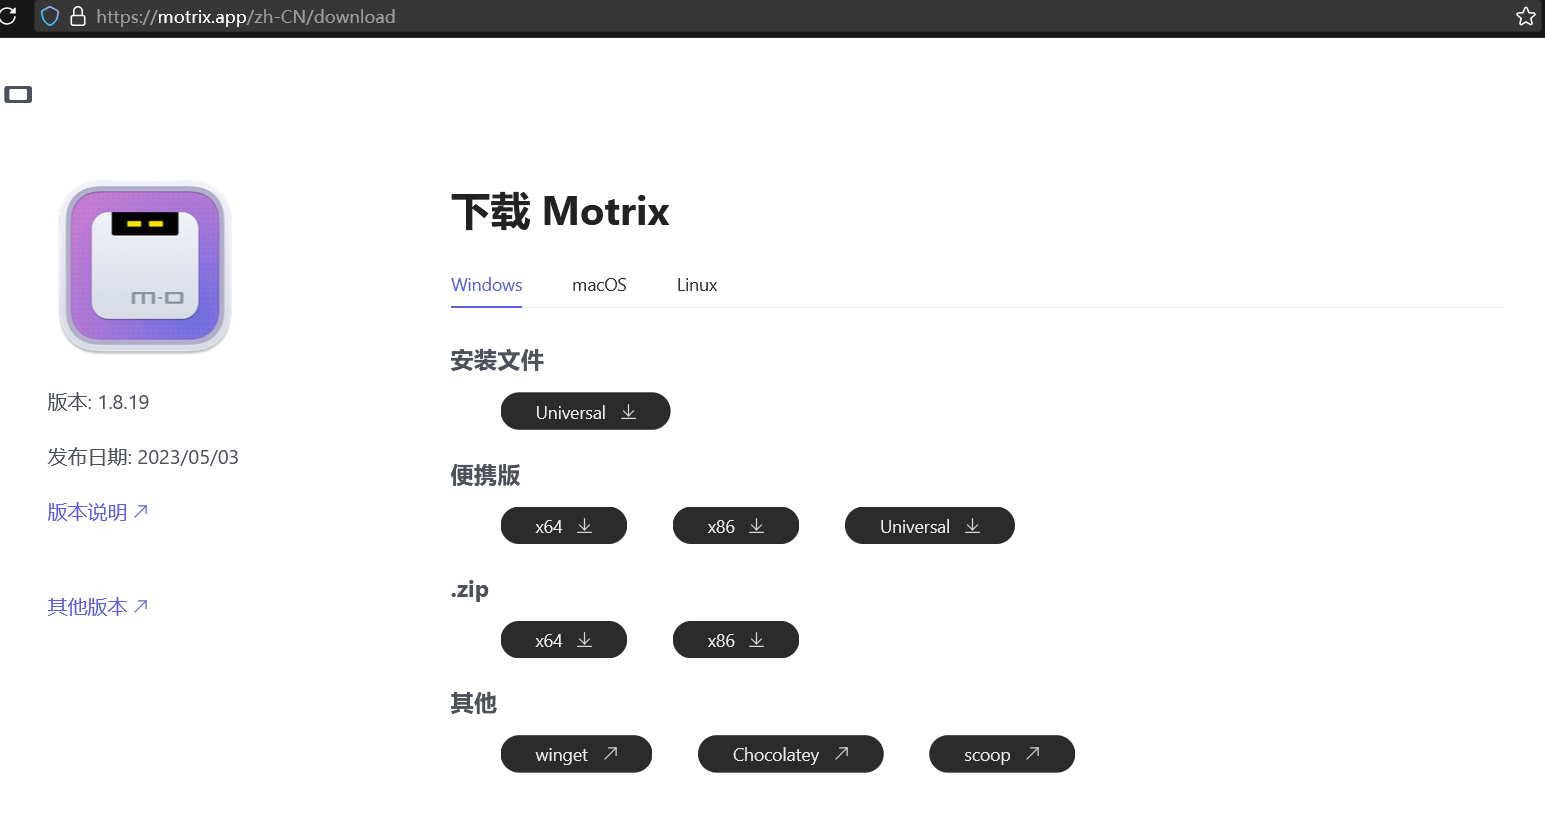
Task: Click the version text 版本: 1.8.19
Action: 98,402
